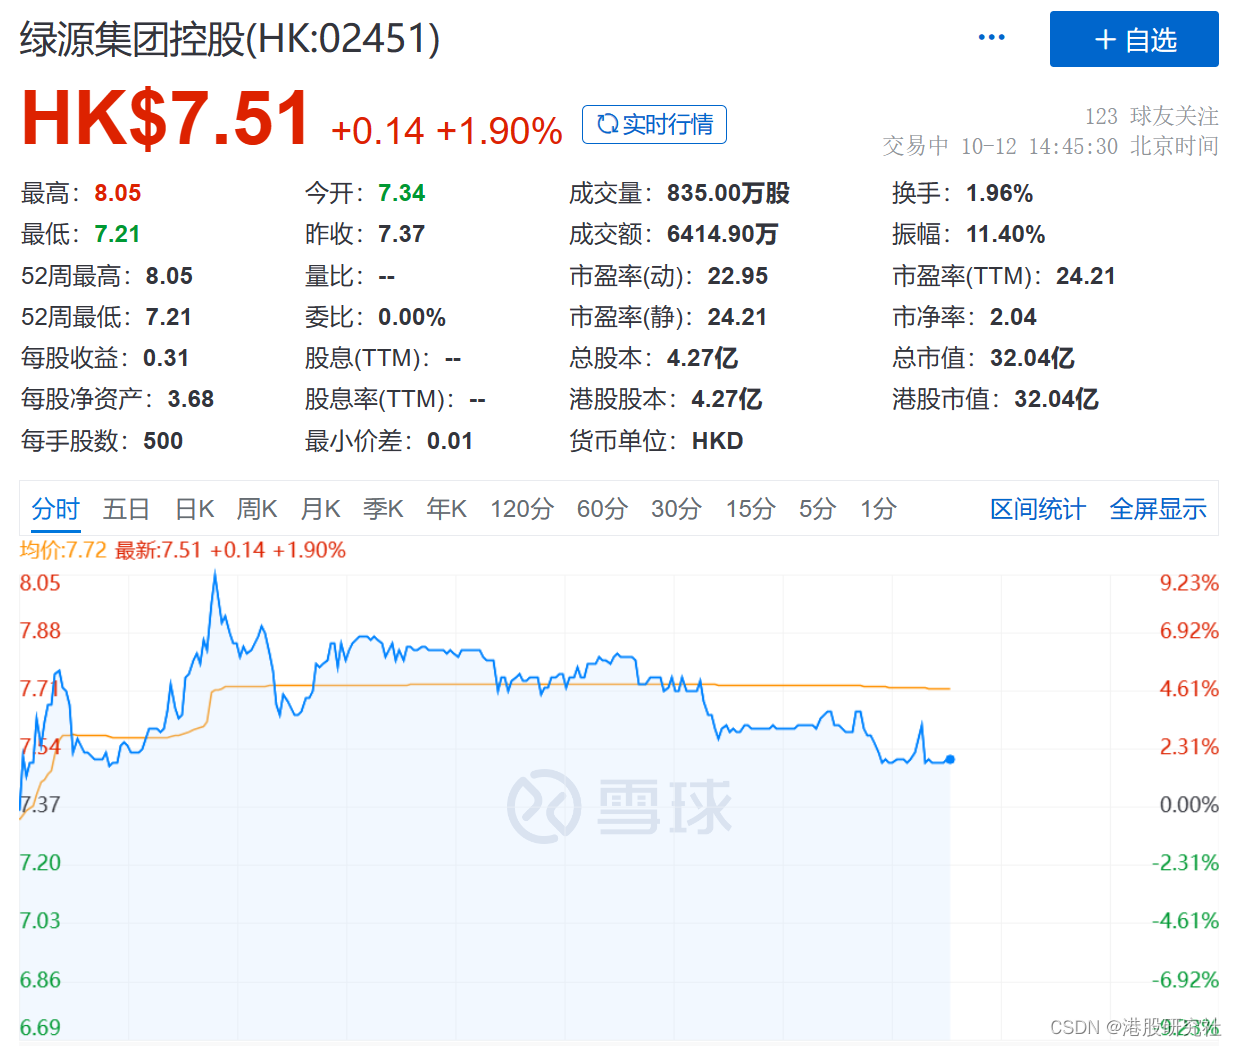Open the three-dot more options menu
This screenshot has width=1237, height=1046.
(991, 37)
